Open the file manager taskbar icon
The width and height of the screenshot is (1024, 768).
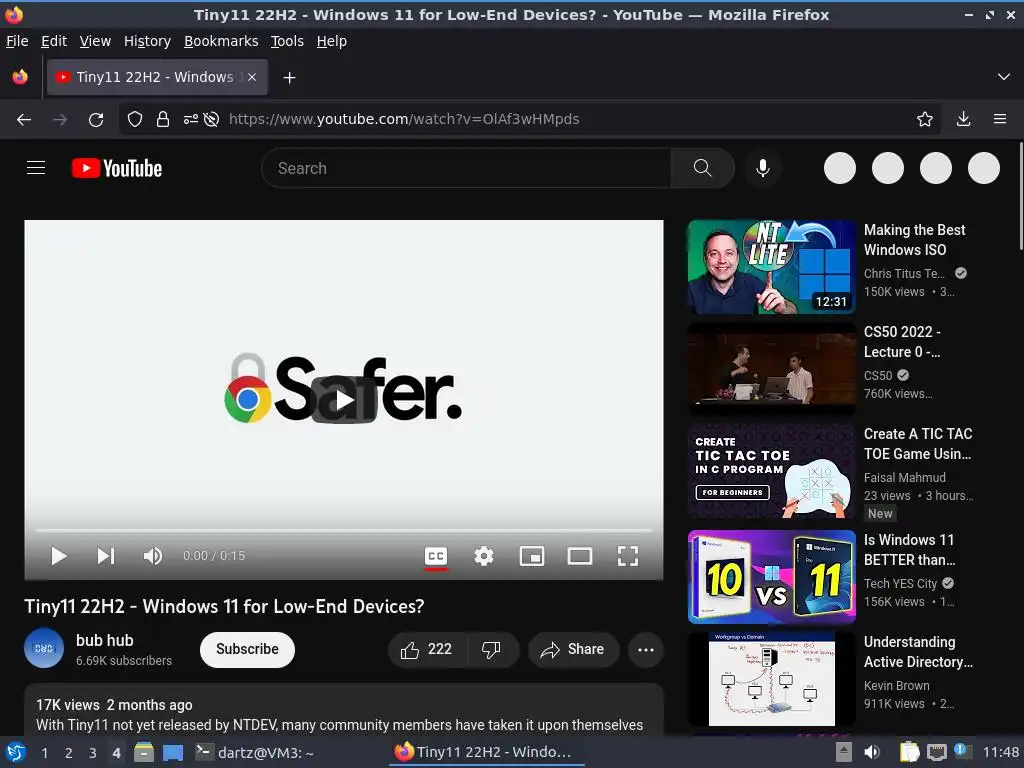point(144,752)
